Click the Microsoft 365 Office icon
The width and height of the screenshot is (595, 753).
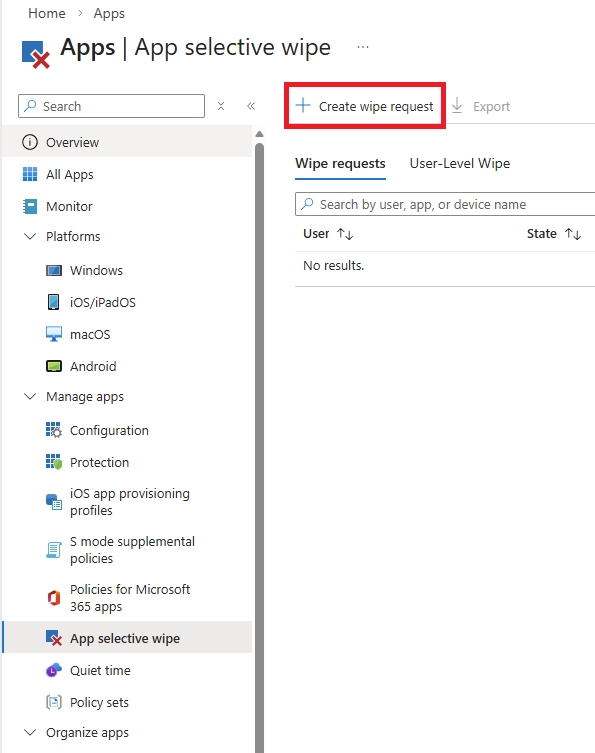click(54, 597)
